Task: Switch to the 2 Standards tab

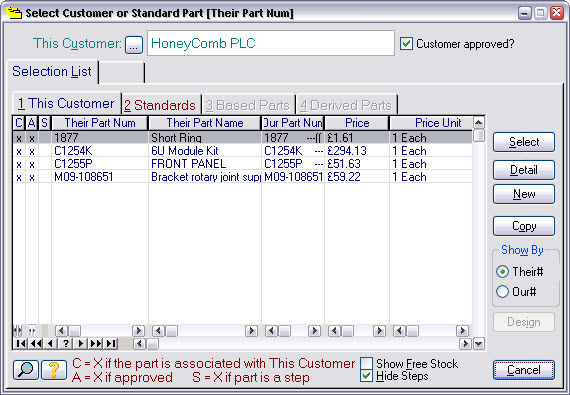Action: tap(160, 105)
